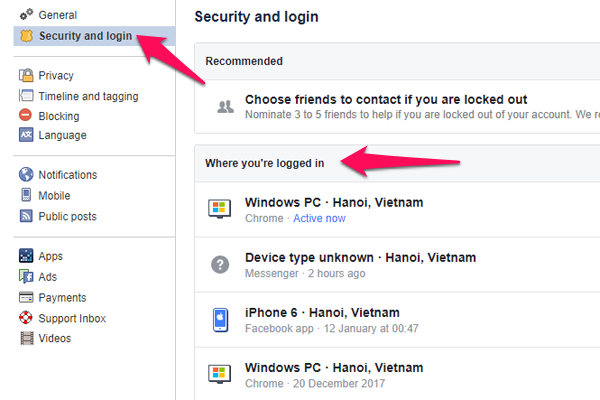Click the Blocking red stop icon

(26, 116)
